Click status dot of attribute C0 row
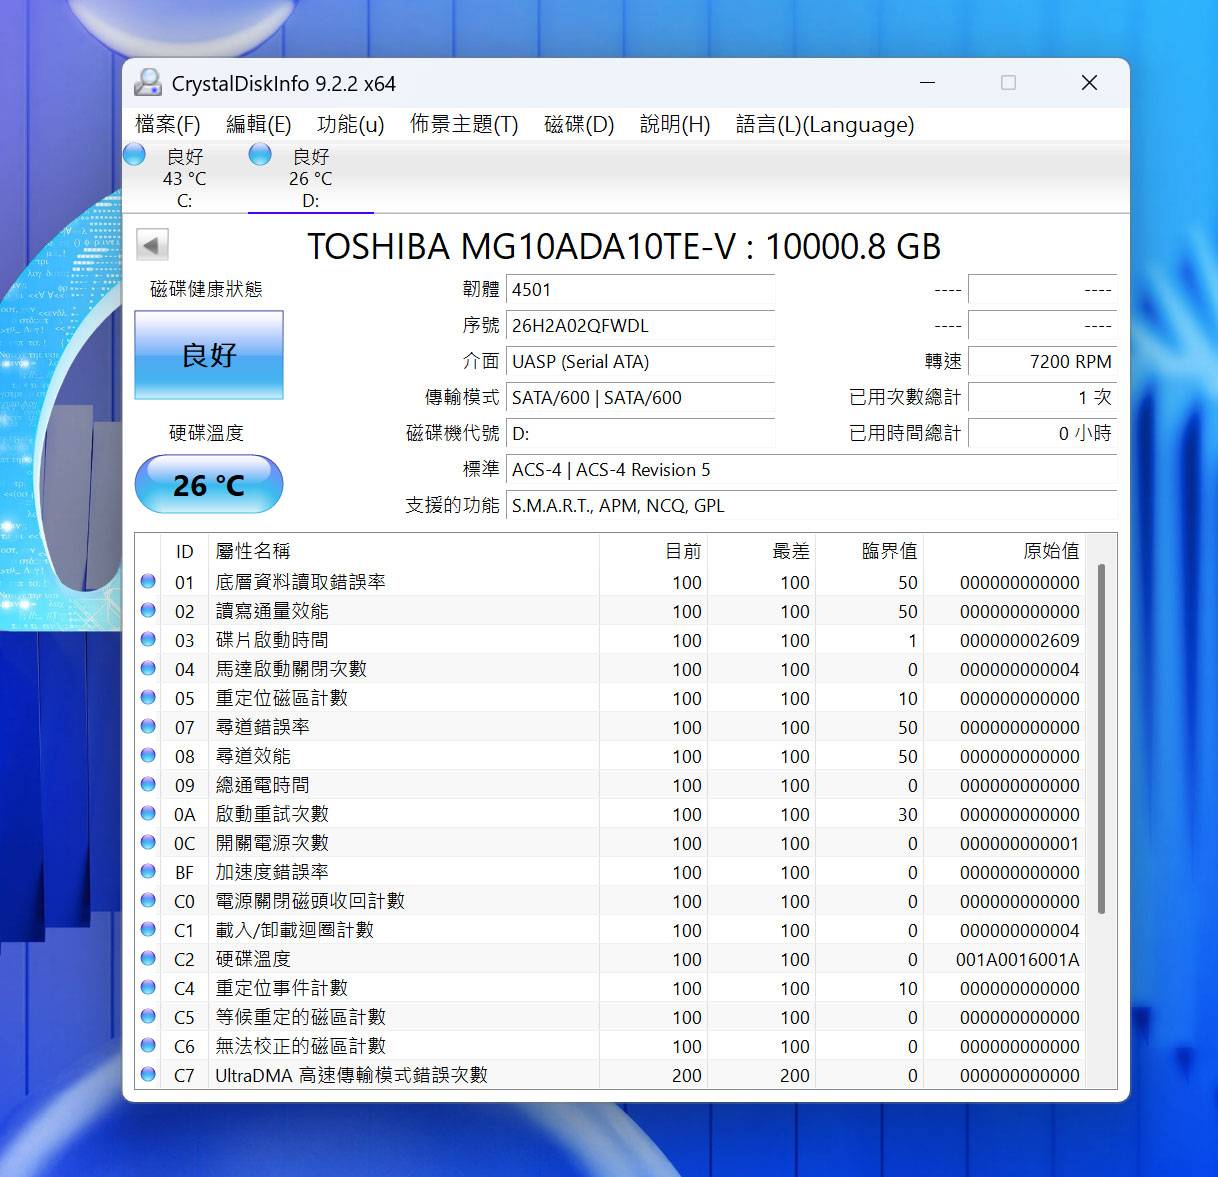The width and height of the screenshot is (1218, 1177). click(148, 900)
